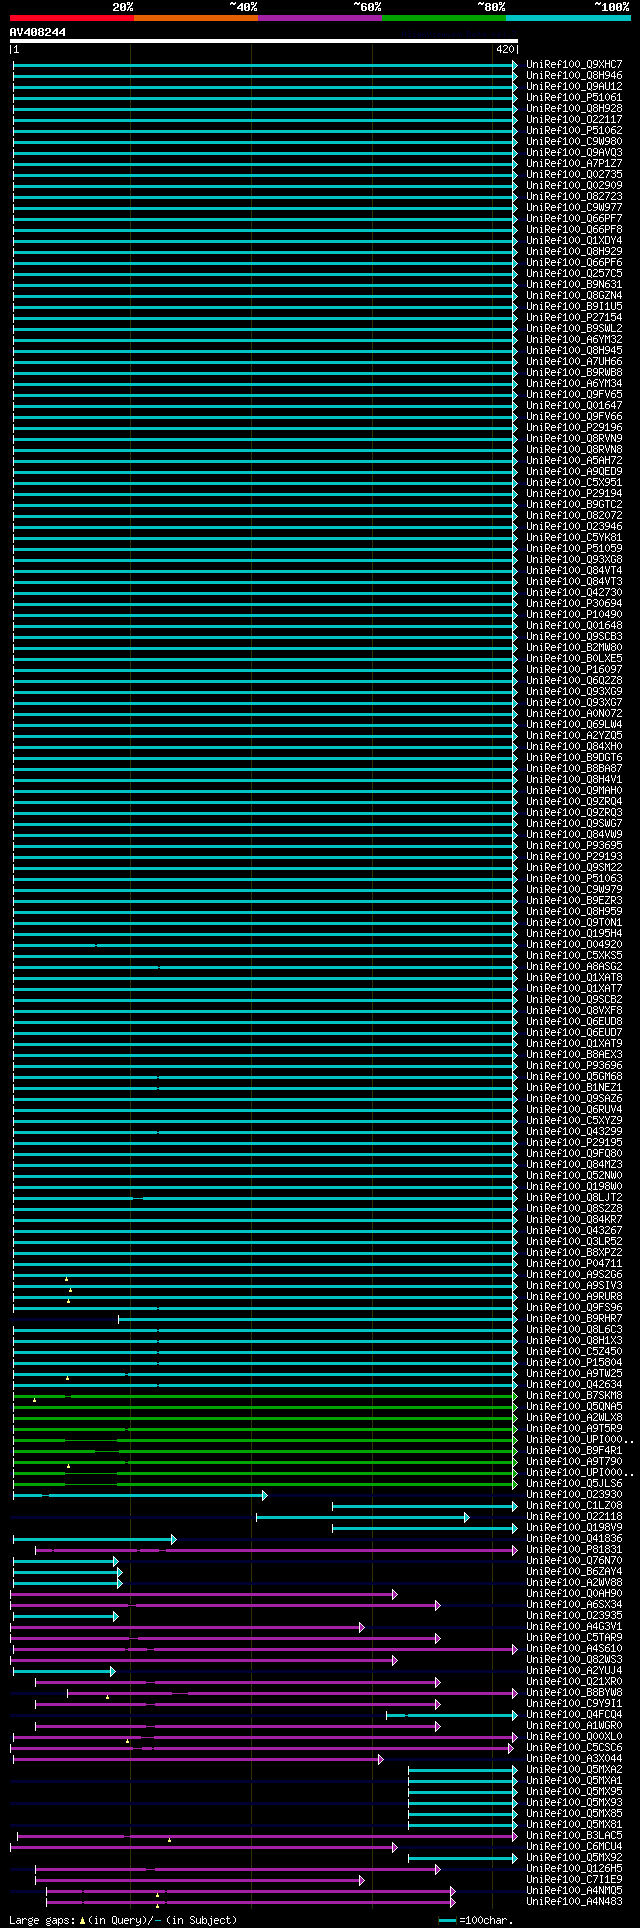
Task: Choose hit UniRef100_C5X951
Action: pyautogui.click(x=574, y=483)
